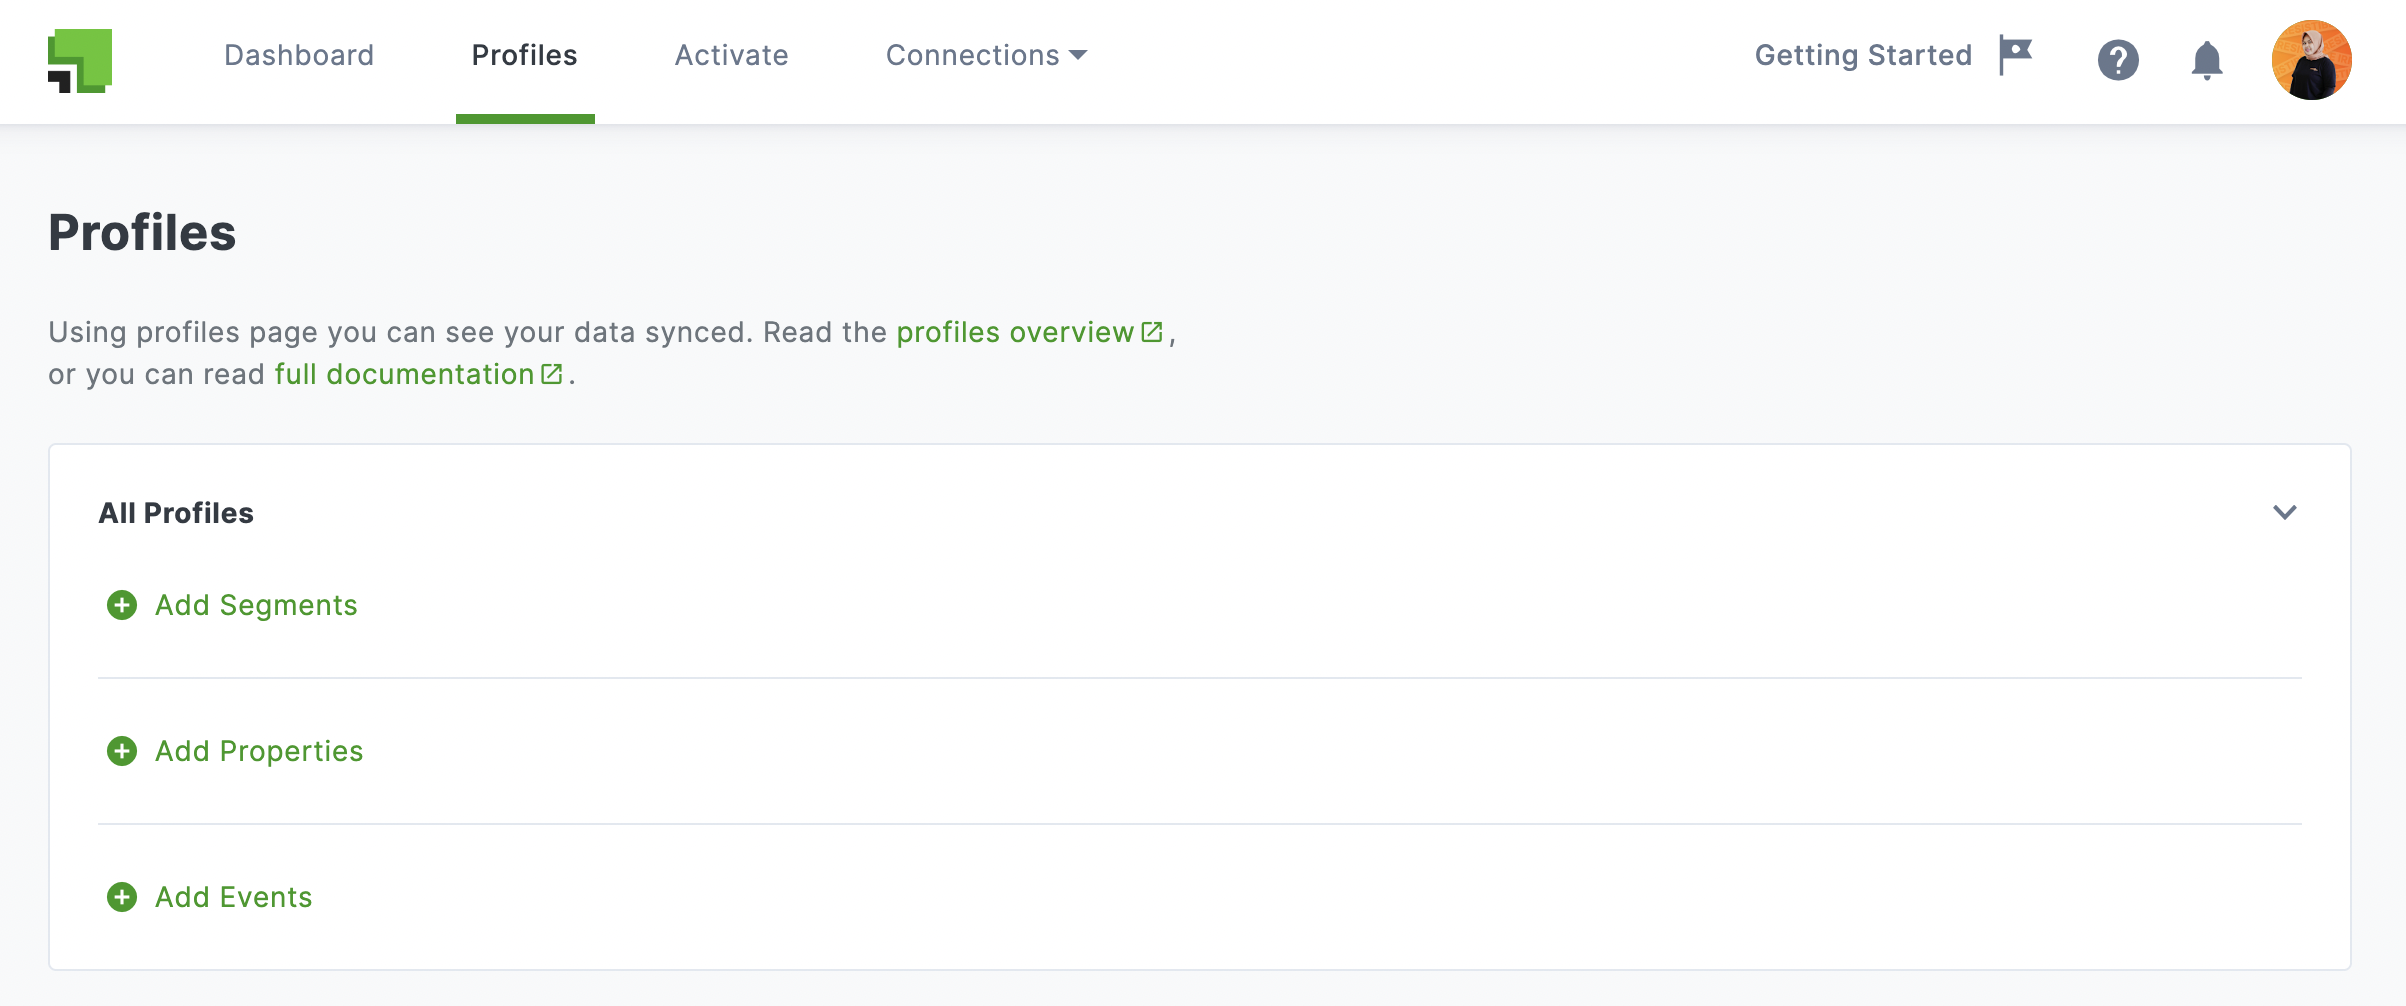Switch to the Dashboard tab
Image resolution: width=2406 pixels, height=1006 pixels.
[298, 55]
